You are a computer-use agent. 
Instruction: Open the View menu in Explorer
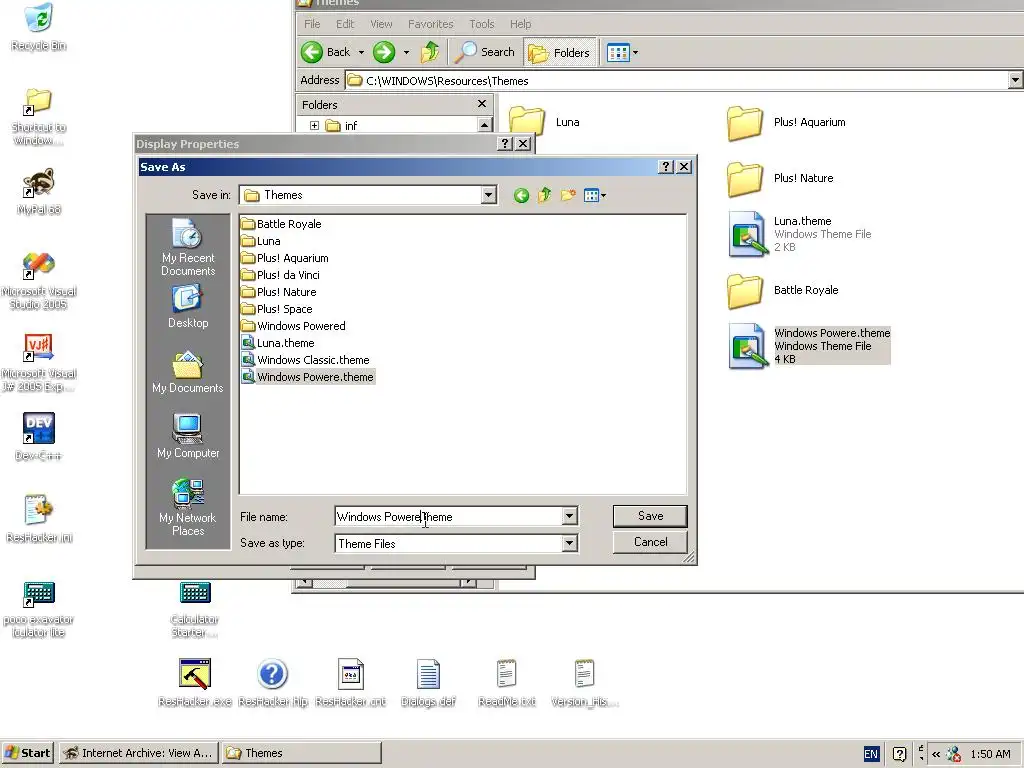pyautogui.click(x=381, y=24)
